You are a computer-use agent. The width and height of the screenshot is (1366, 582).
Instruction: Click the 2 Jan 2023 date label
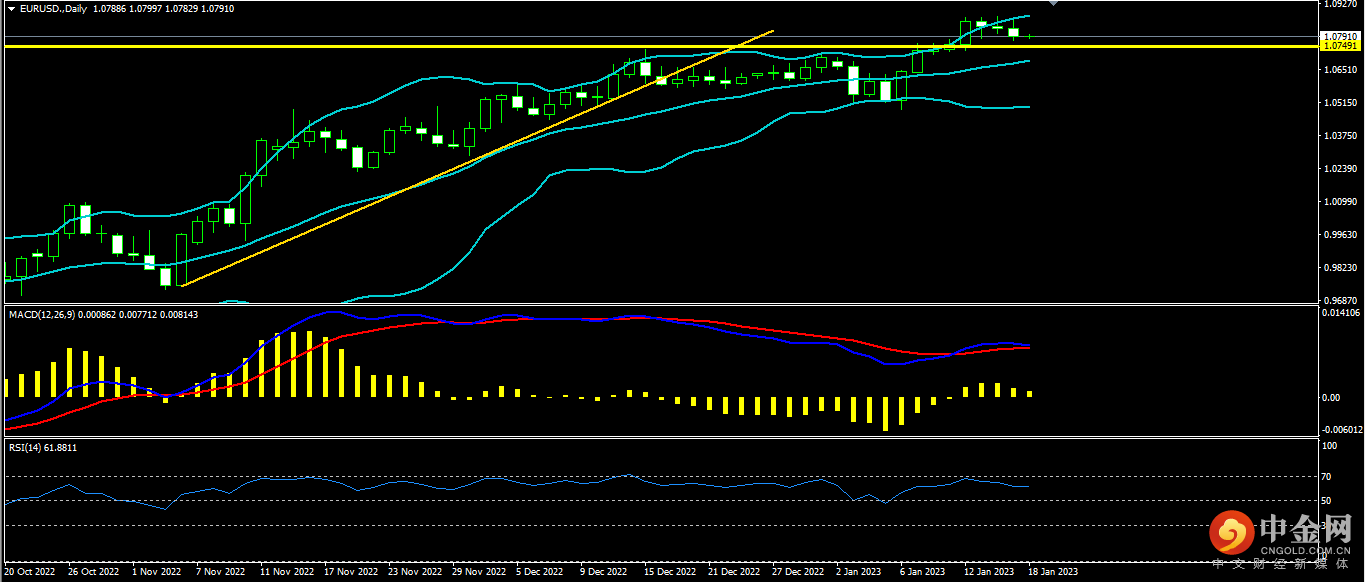coord(858,573)
